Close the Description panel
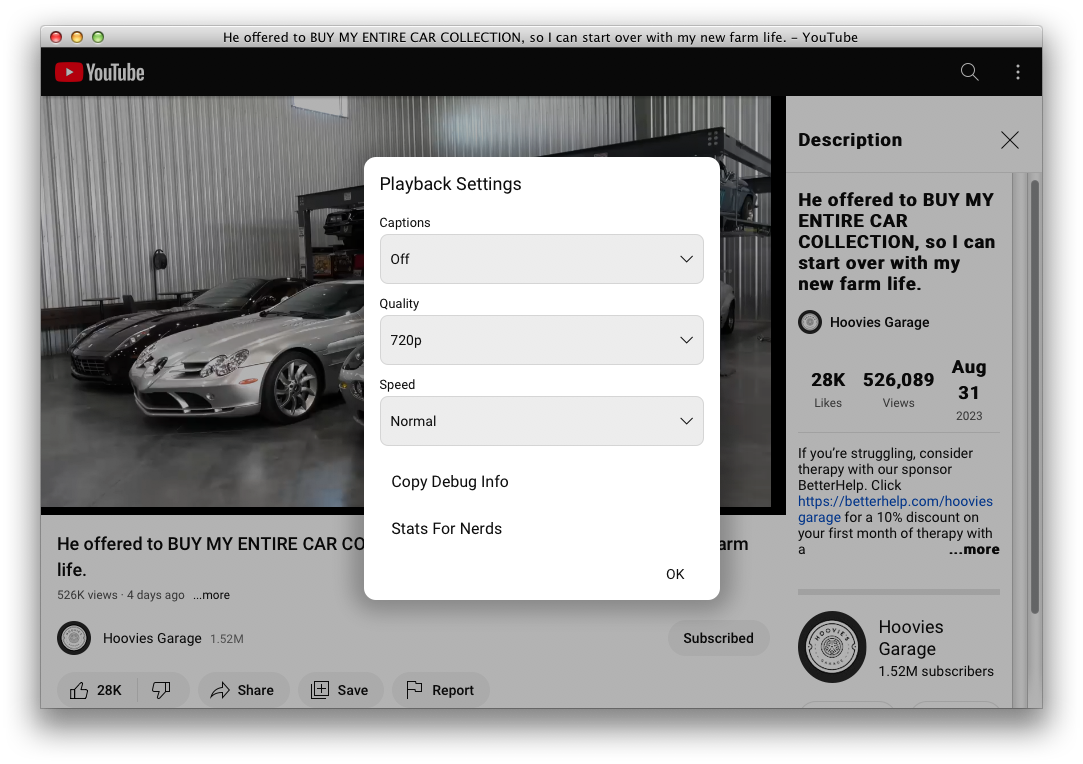This screenshot has height=764, width=1083. point(1009,140)
